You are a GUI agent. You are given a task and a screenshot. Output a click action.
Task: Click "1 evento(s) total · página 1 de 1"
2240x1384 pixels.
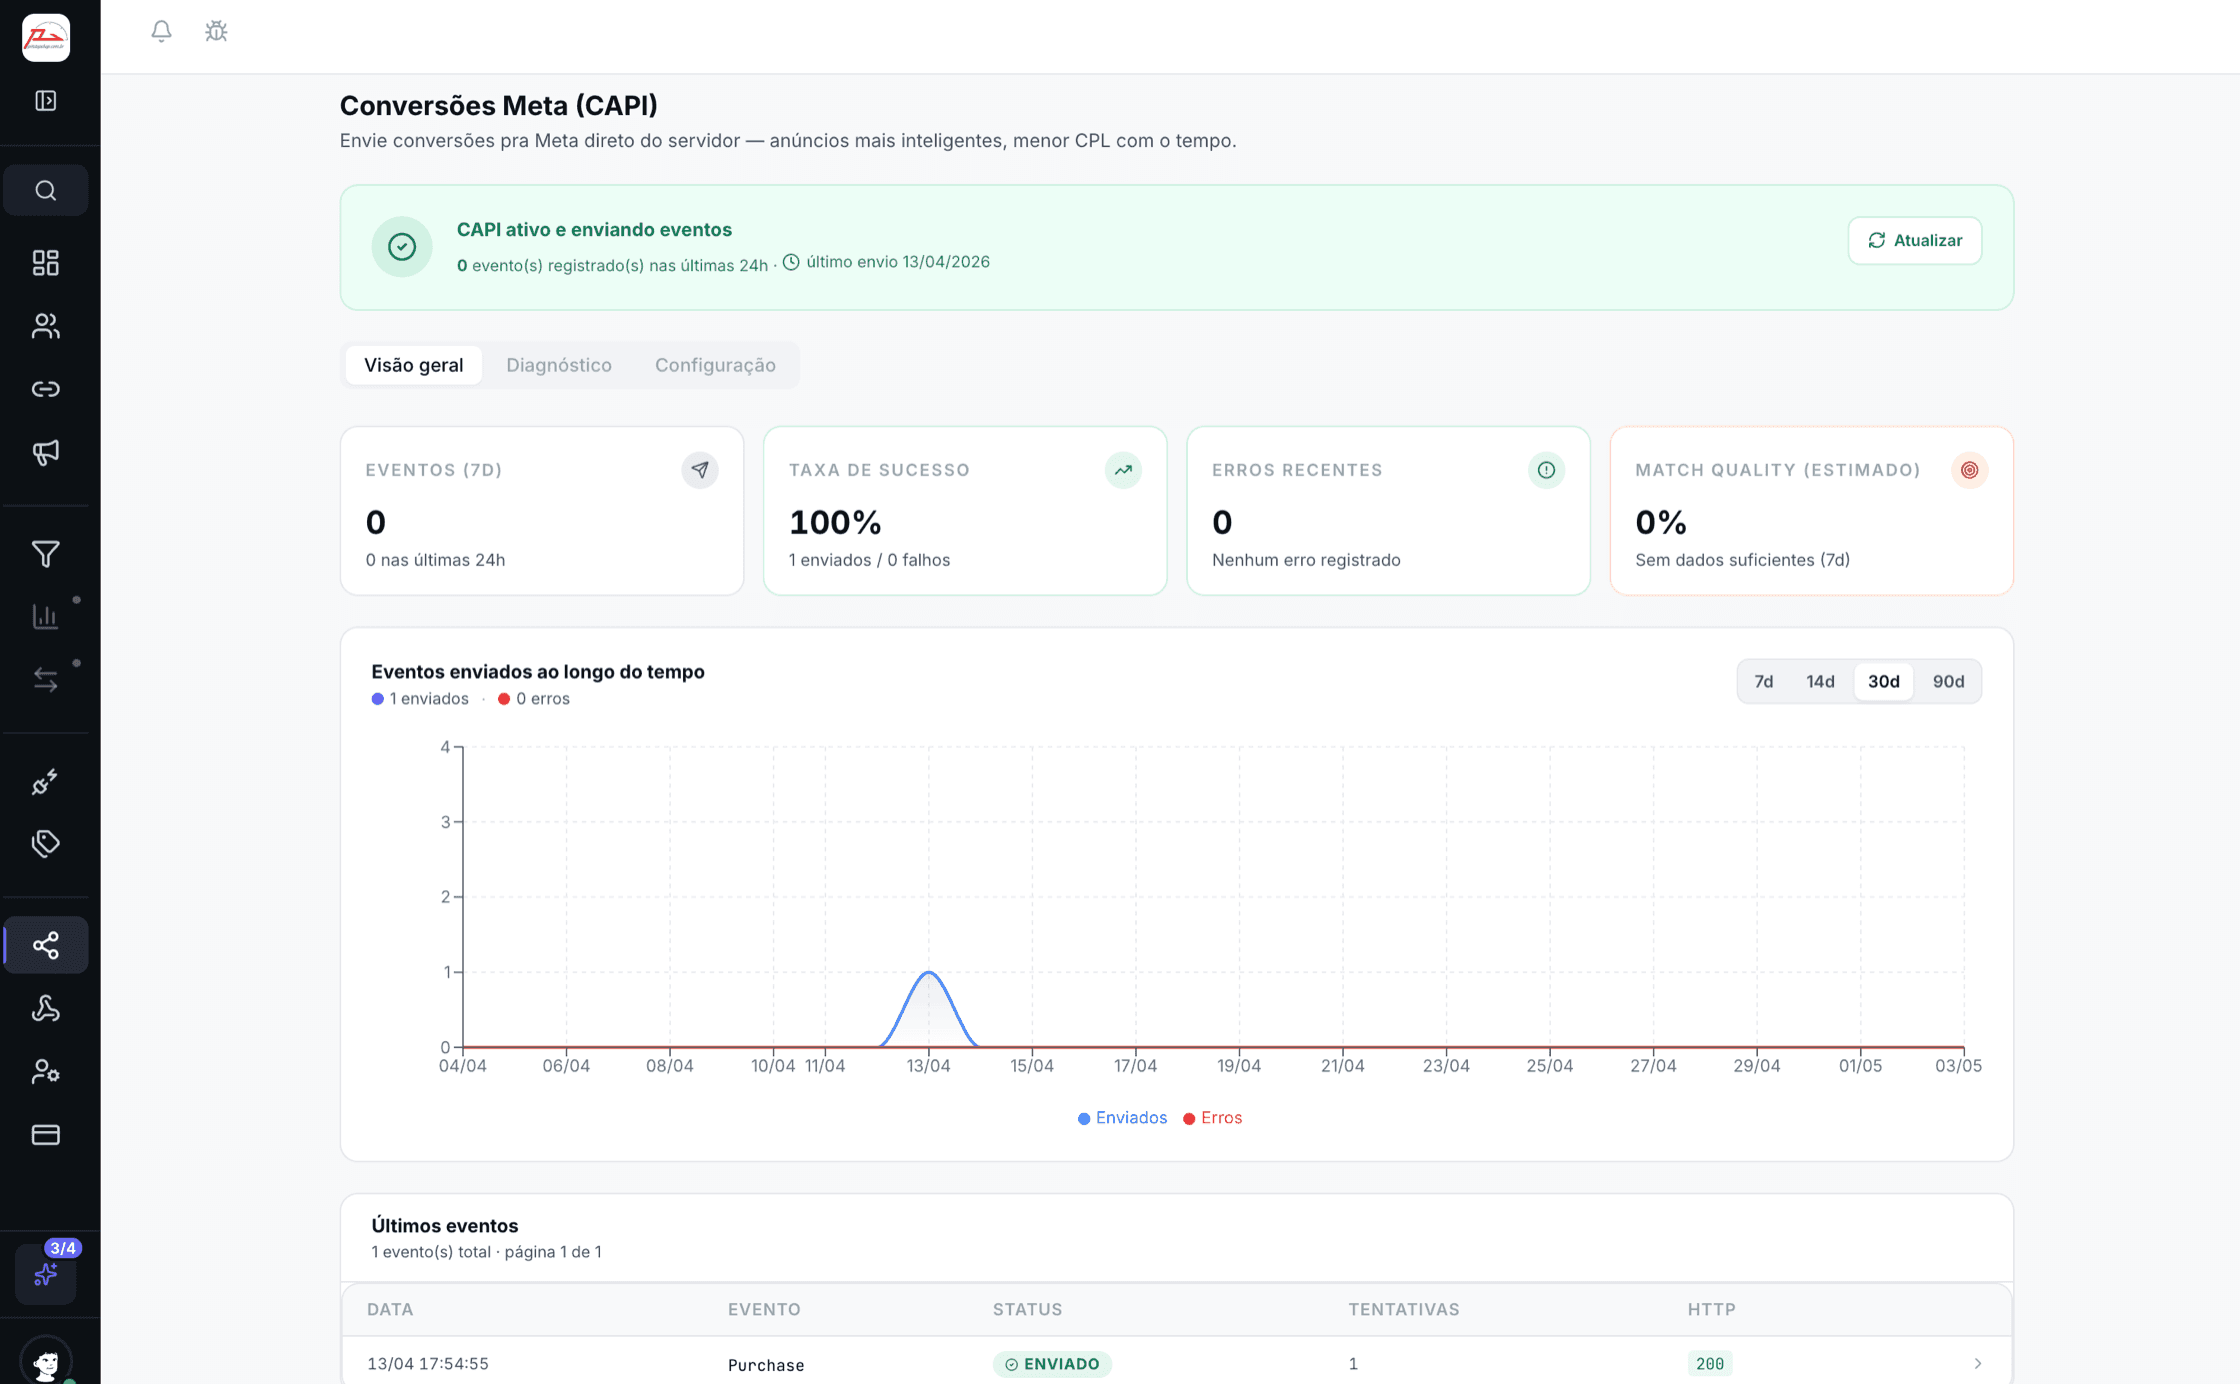point(486,1252)
